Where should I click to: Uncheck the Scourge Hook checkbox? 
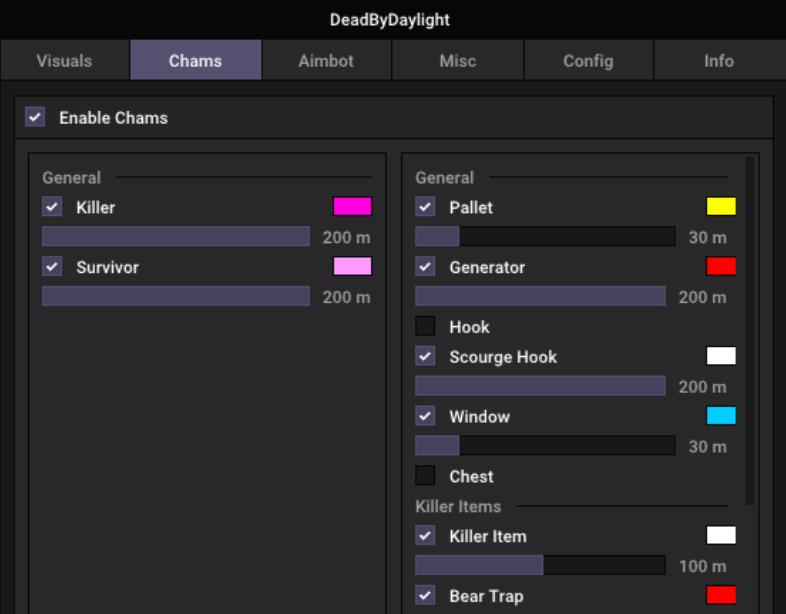point(425,357)
